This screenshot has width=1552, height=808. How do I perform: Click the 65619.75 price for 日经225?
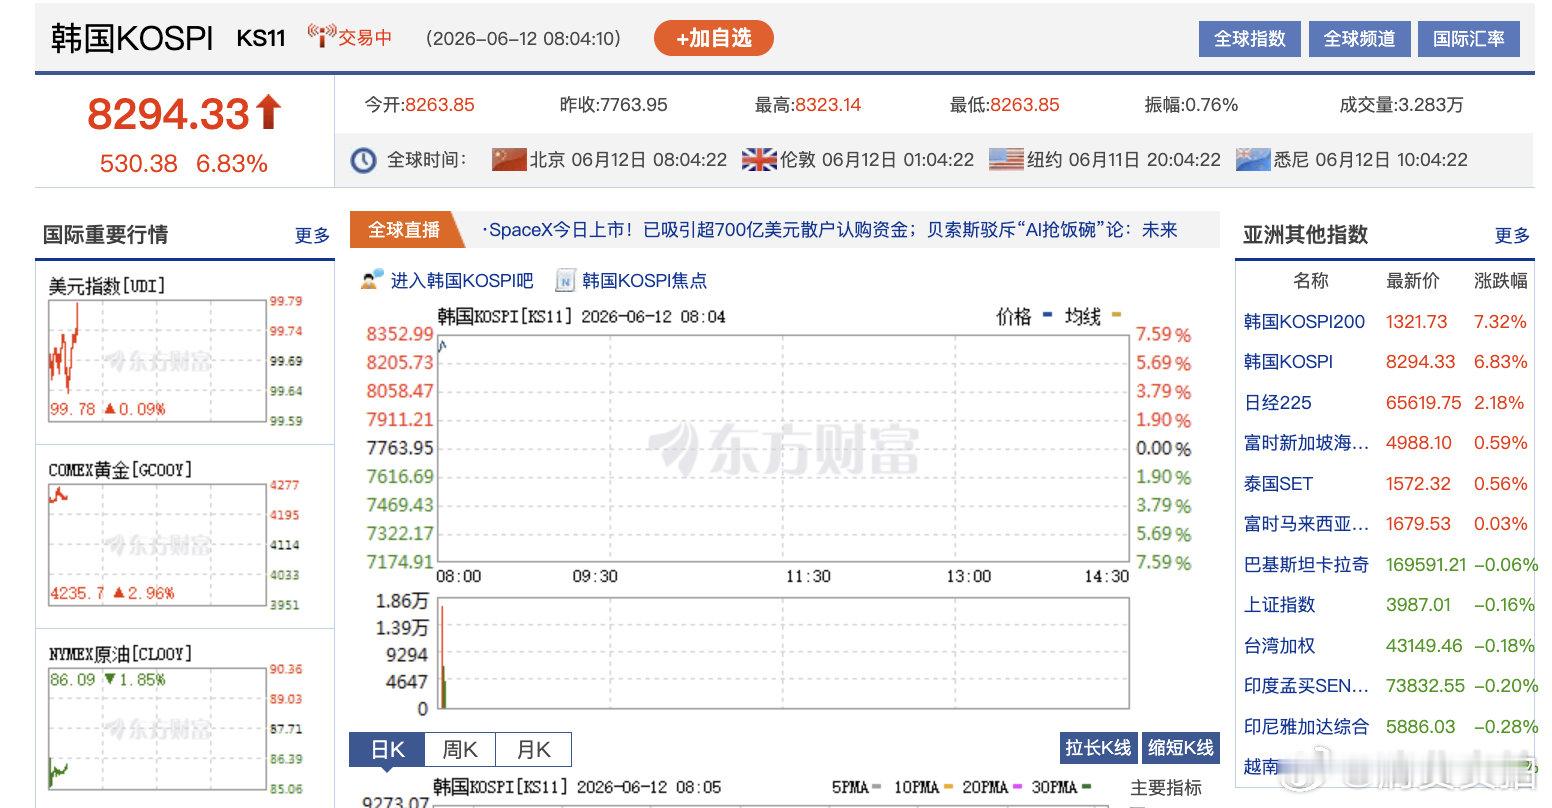[x=1423, y=403]
